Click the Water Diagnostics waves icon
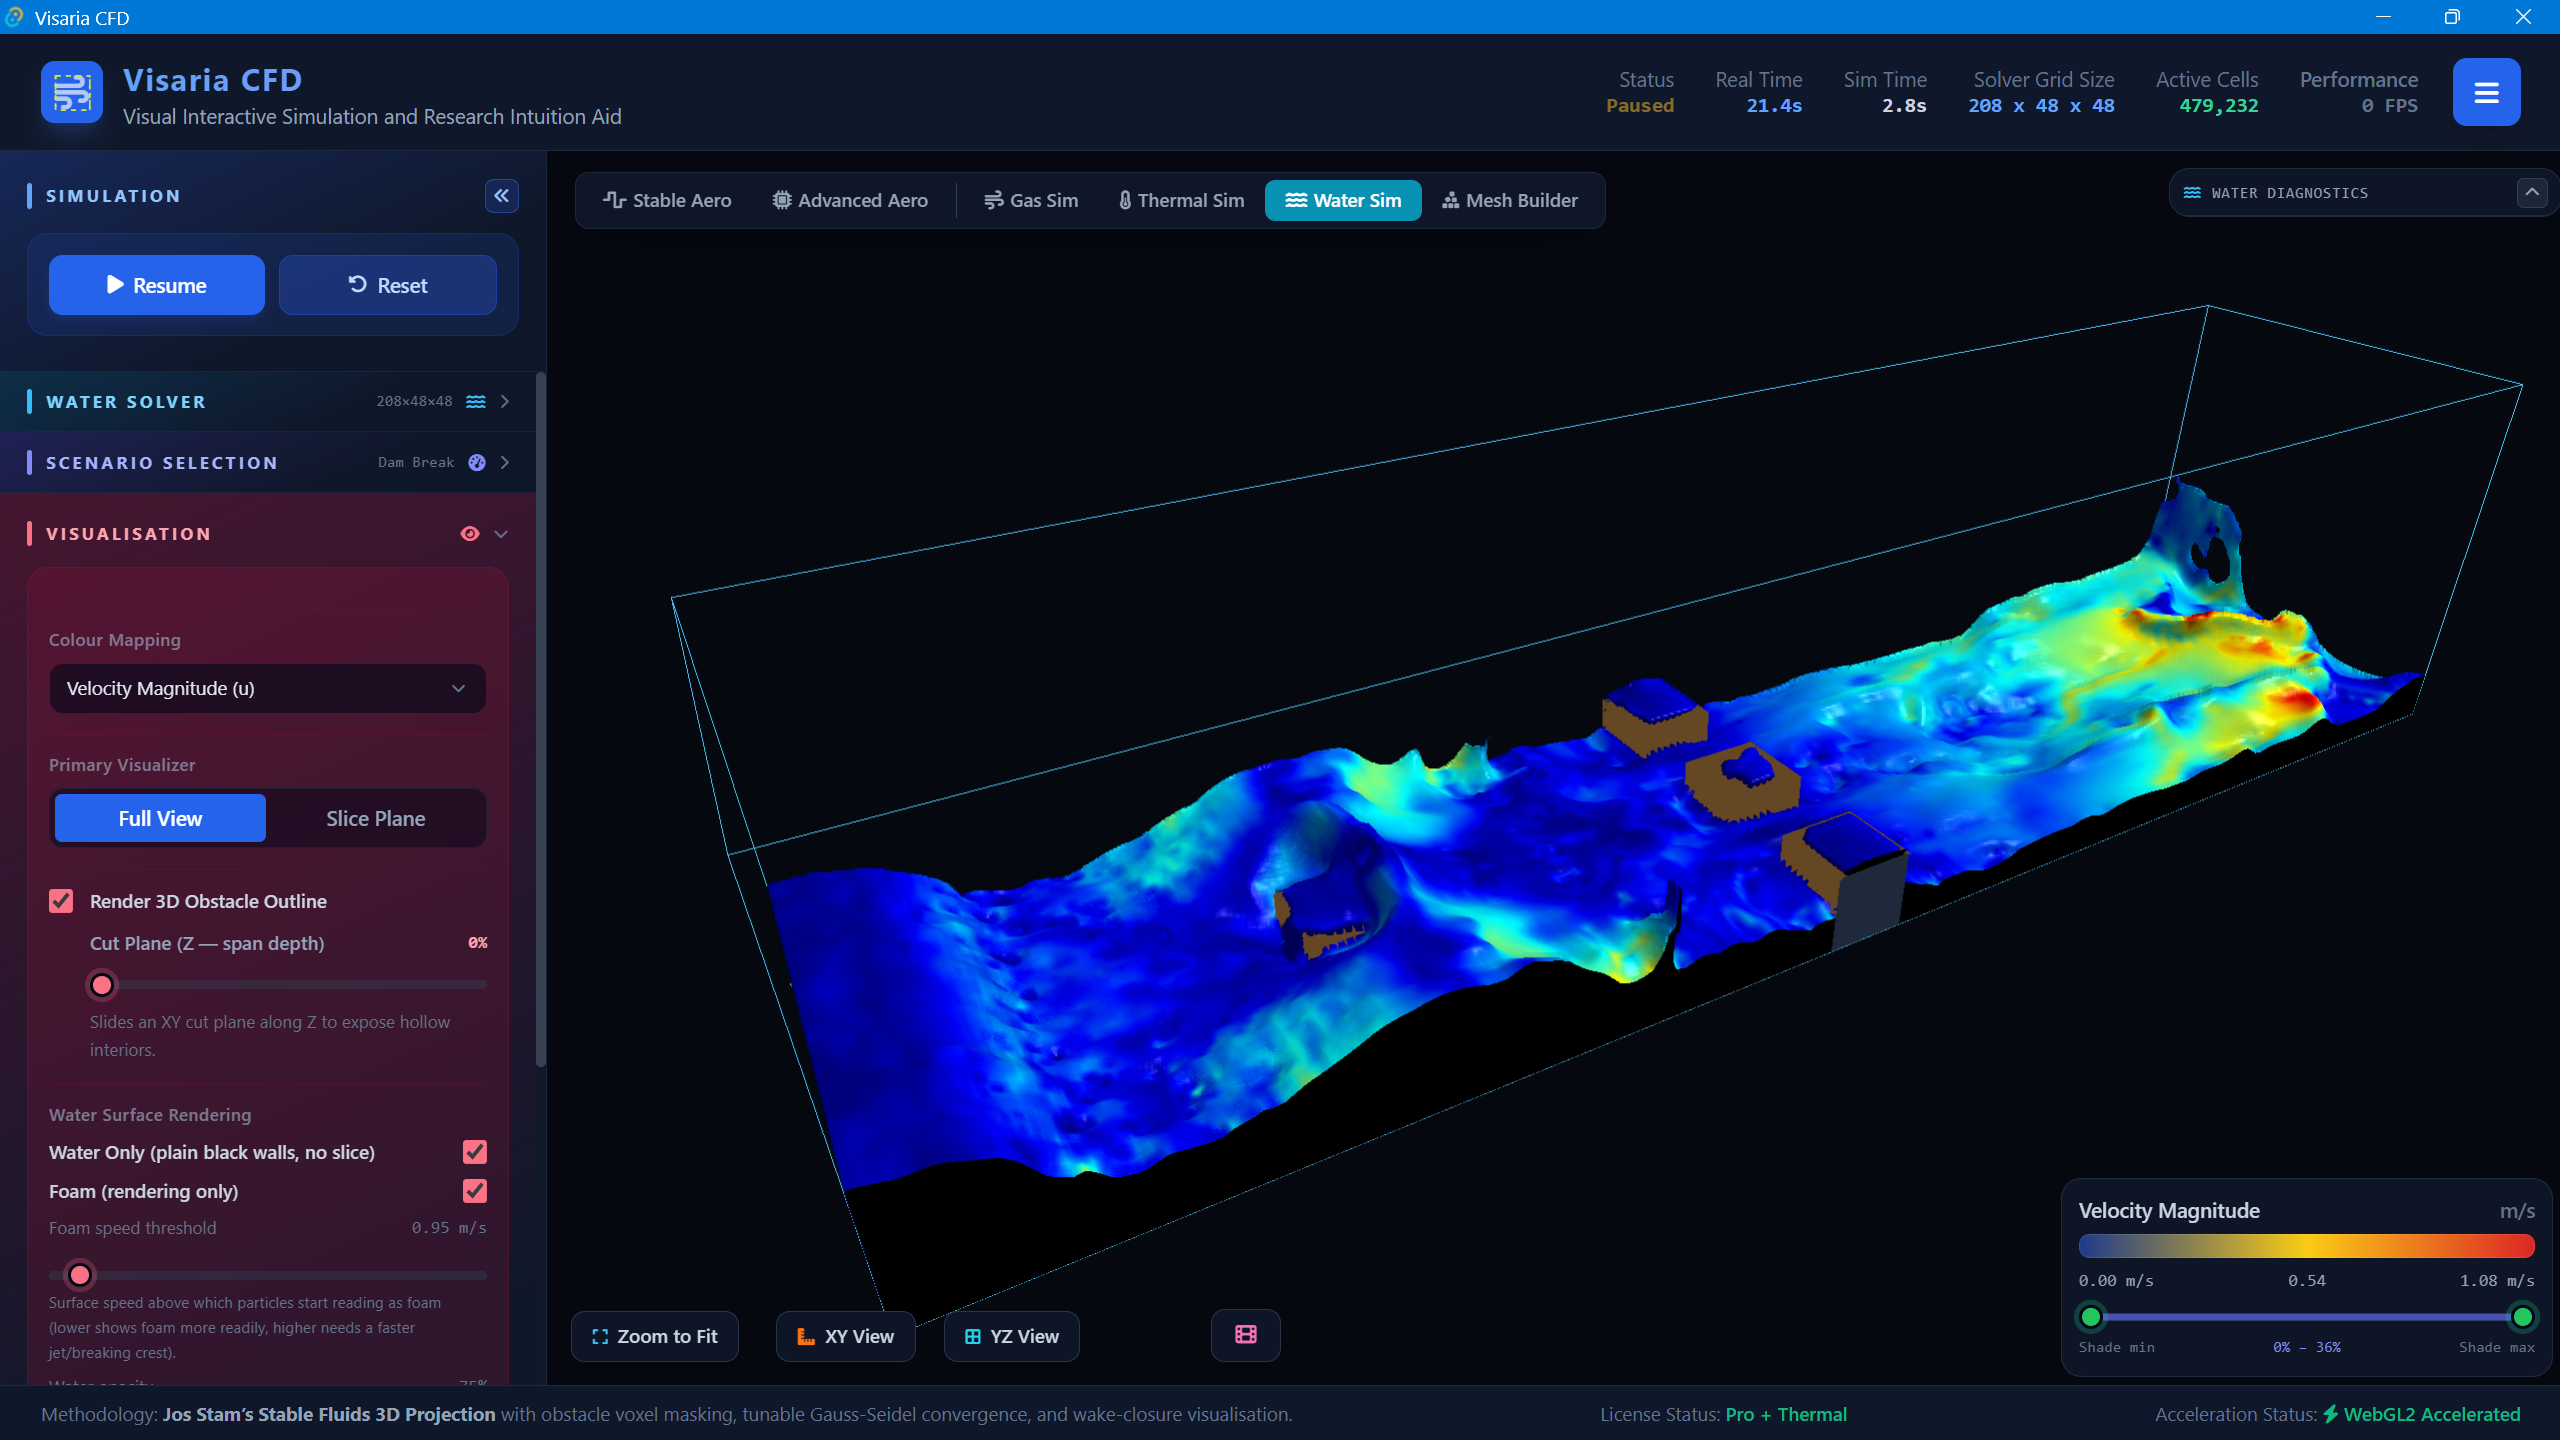Image resolution: width=2560 pixels, height=1440 pixels. [x=2192, y=193]
